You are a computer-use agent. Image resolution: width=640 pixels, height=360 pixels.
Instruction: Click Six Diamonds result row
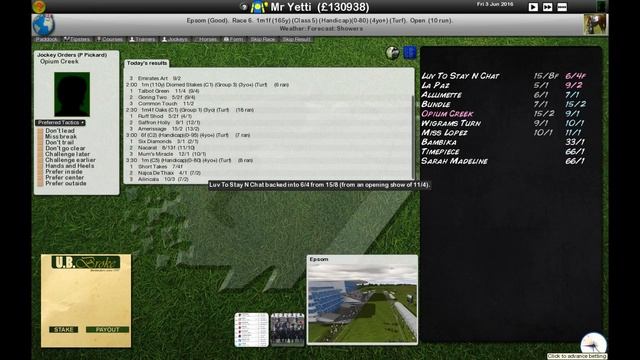(163, 141)
